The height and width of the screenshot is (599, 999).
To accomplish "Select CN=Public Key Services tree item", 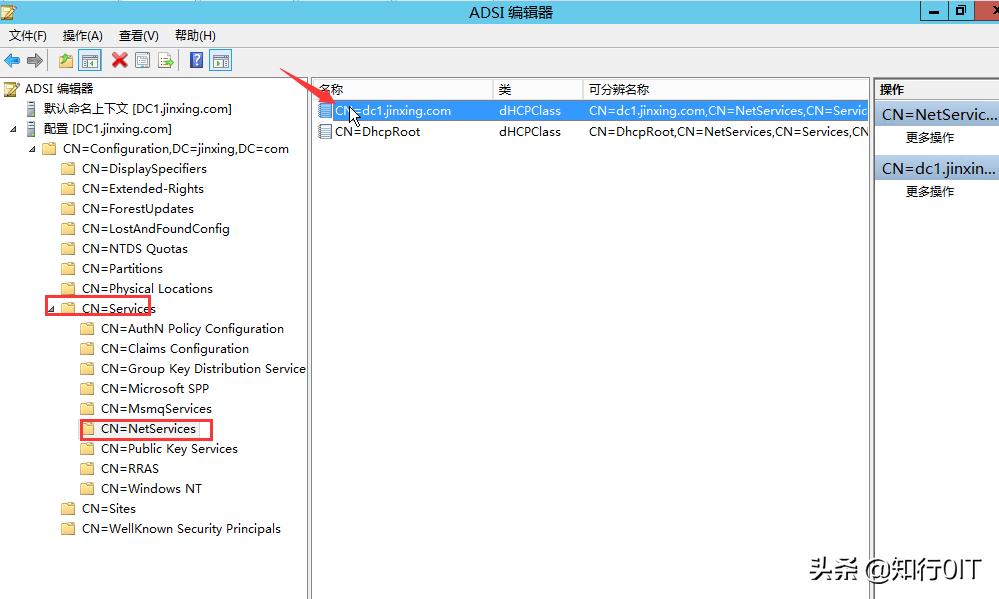I will 169,449.
